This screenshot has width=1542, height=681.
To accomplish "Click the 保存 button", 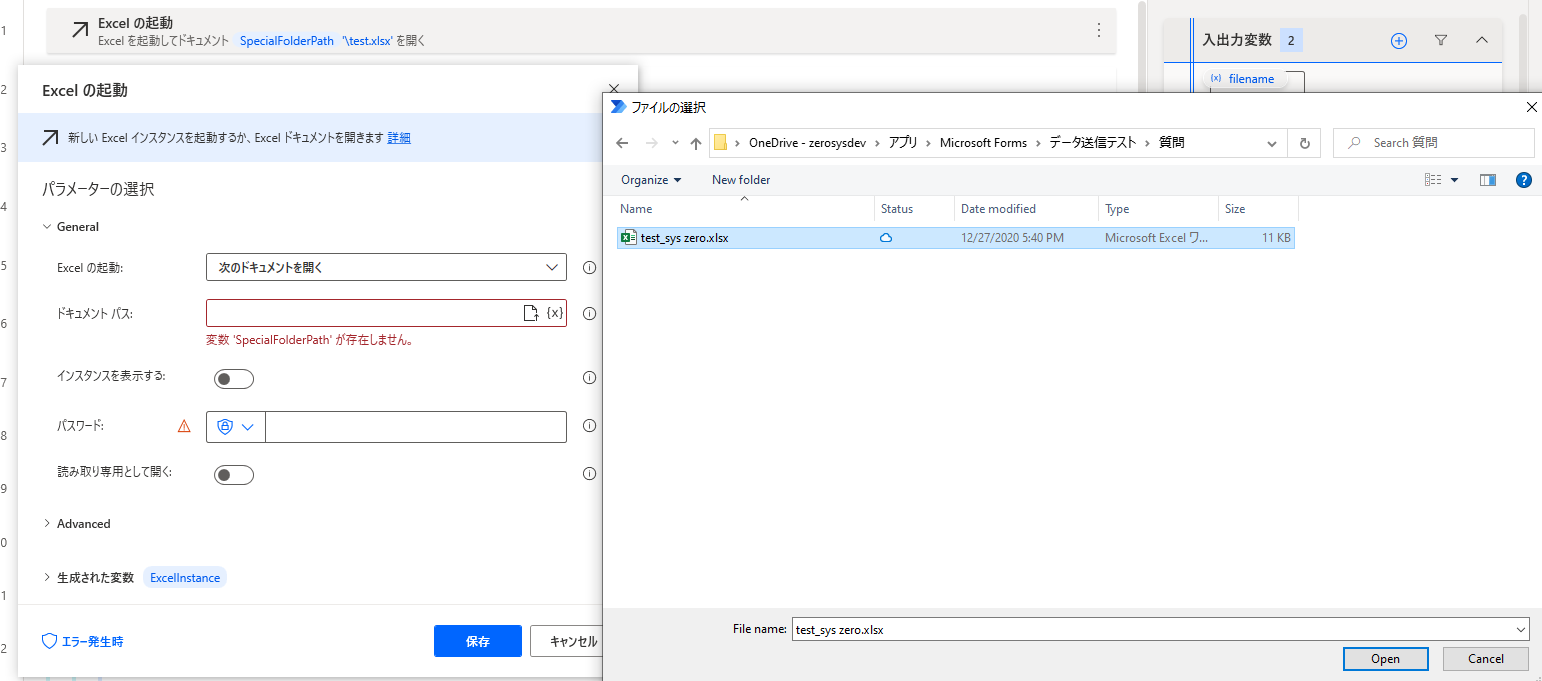I will pos(478,641).
